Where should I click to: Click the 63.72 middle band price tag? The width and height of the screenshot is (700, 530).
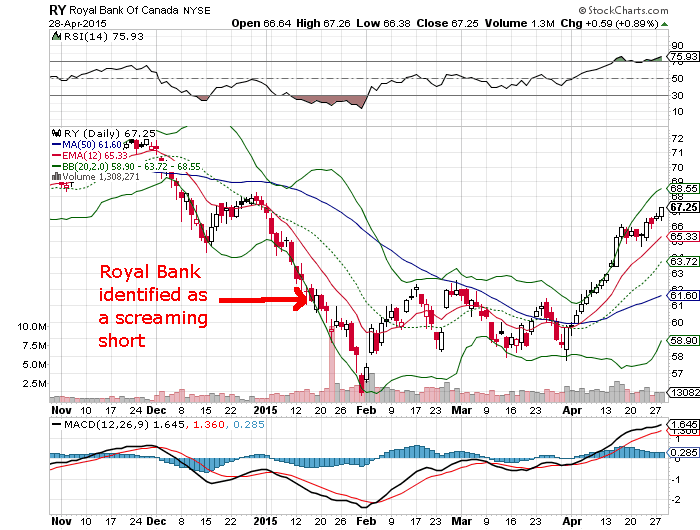click(x=683, y=261)
